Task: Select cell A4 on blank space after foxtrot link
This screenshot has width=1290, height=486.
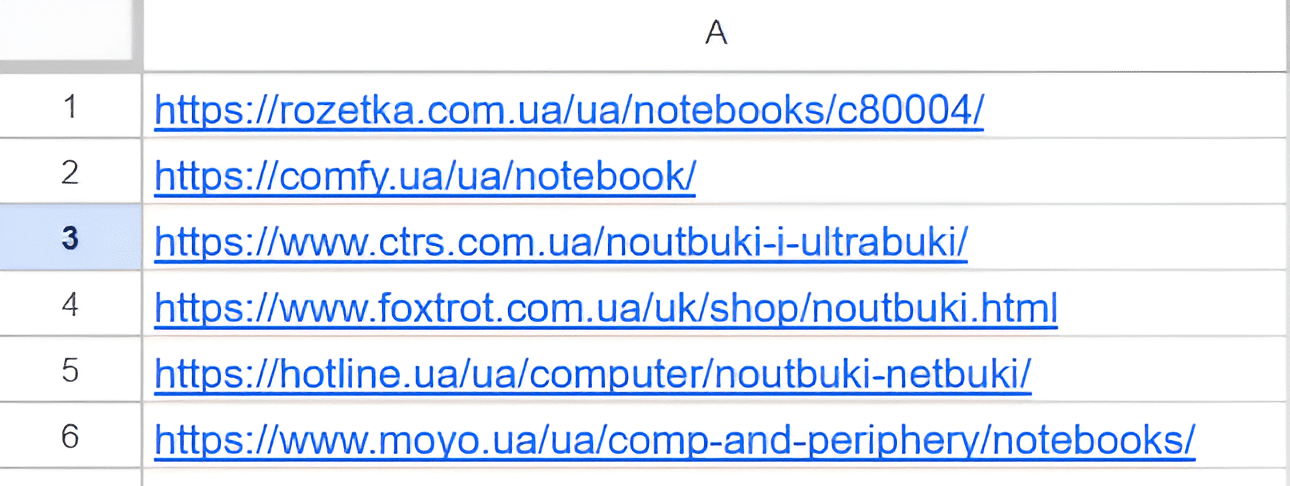Action: point(1172,303)
